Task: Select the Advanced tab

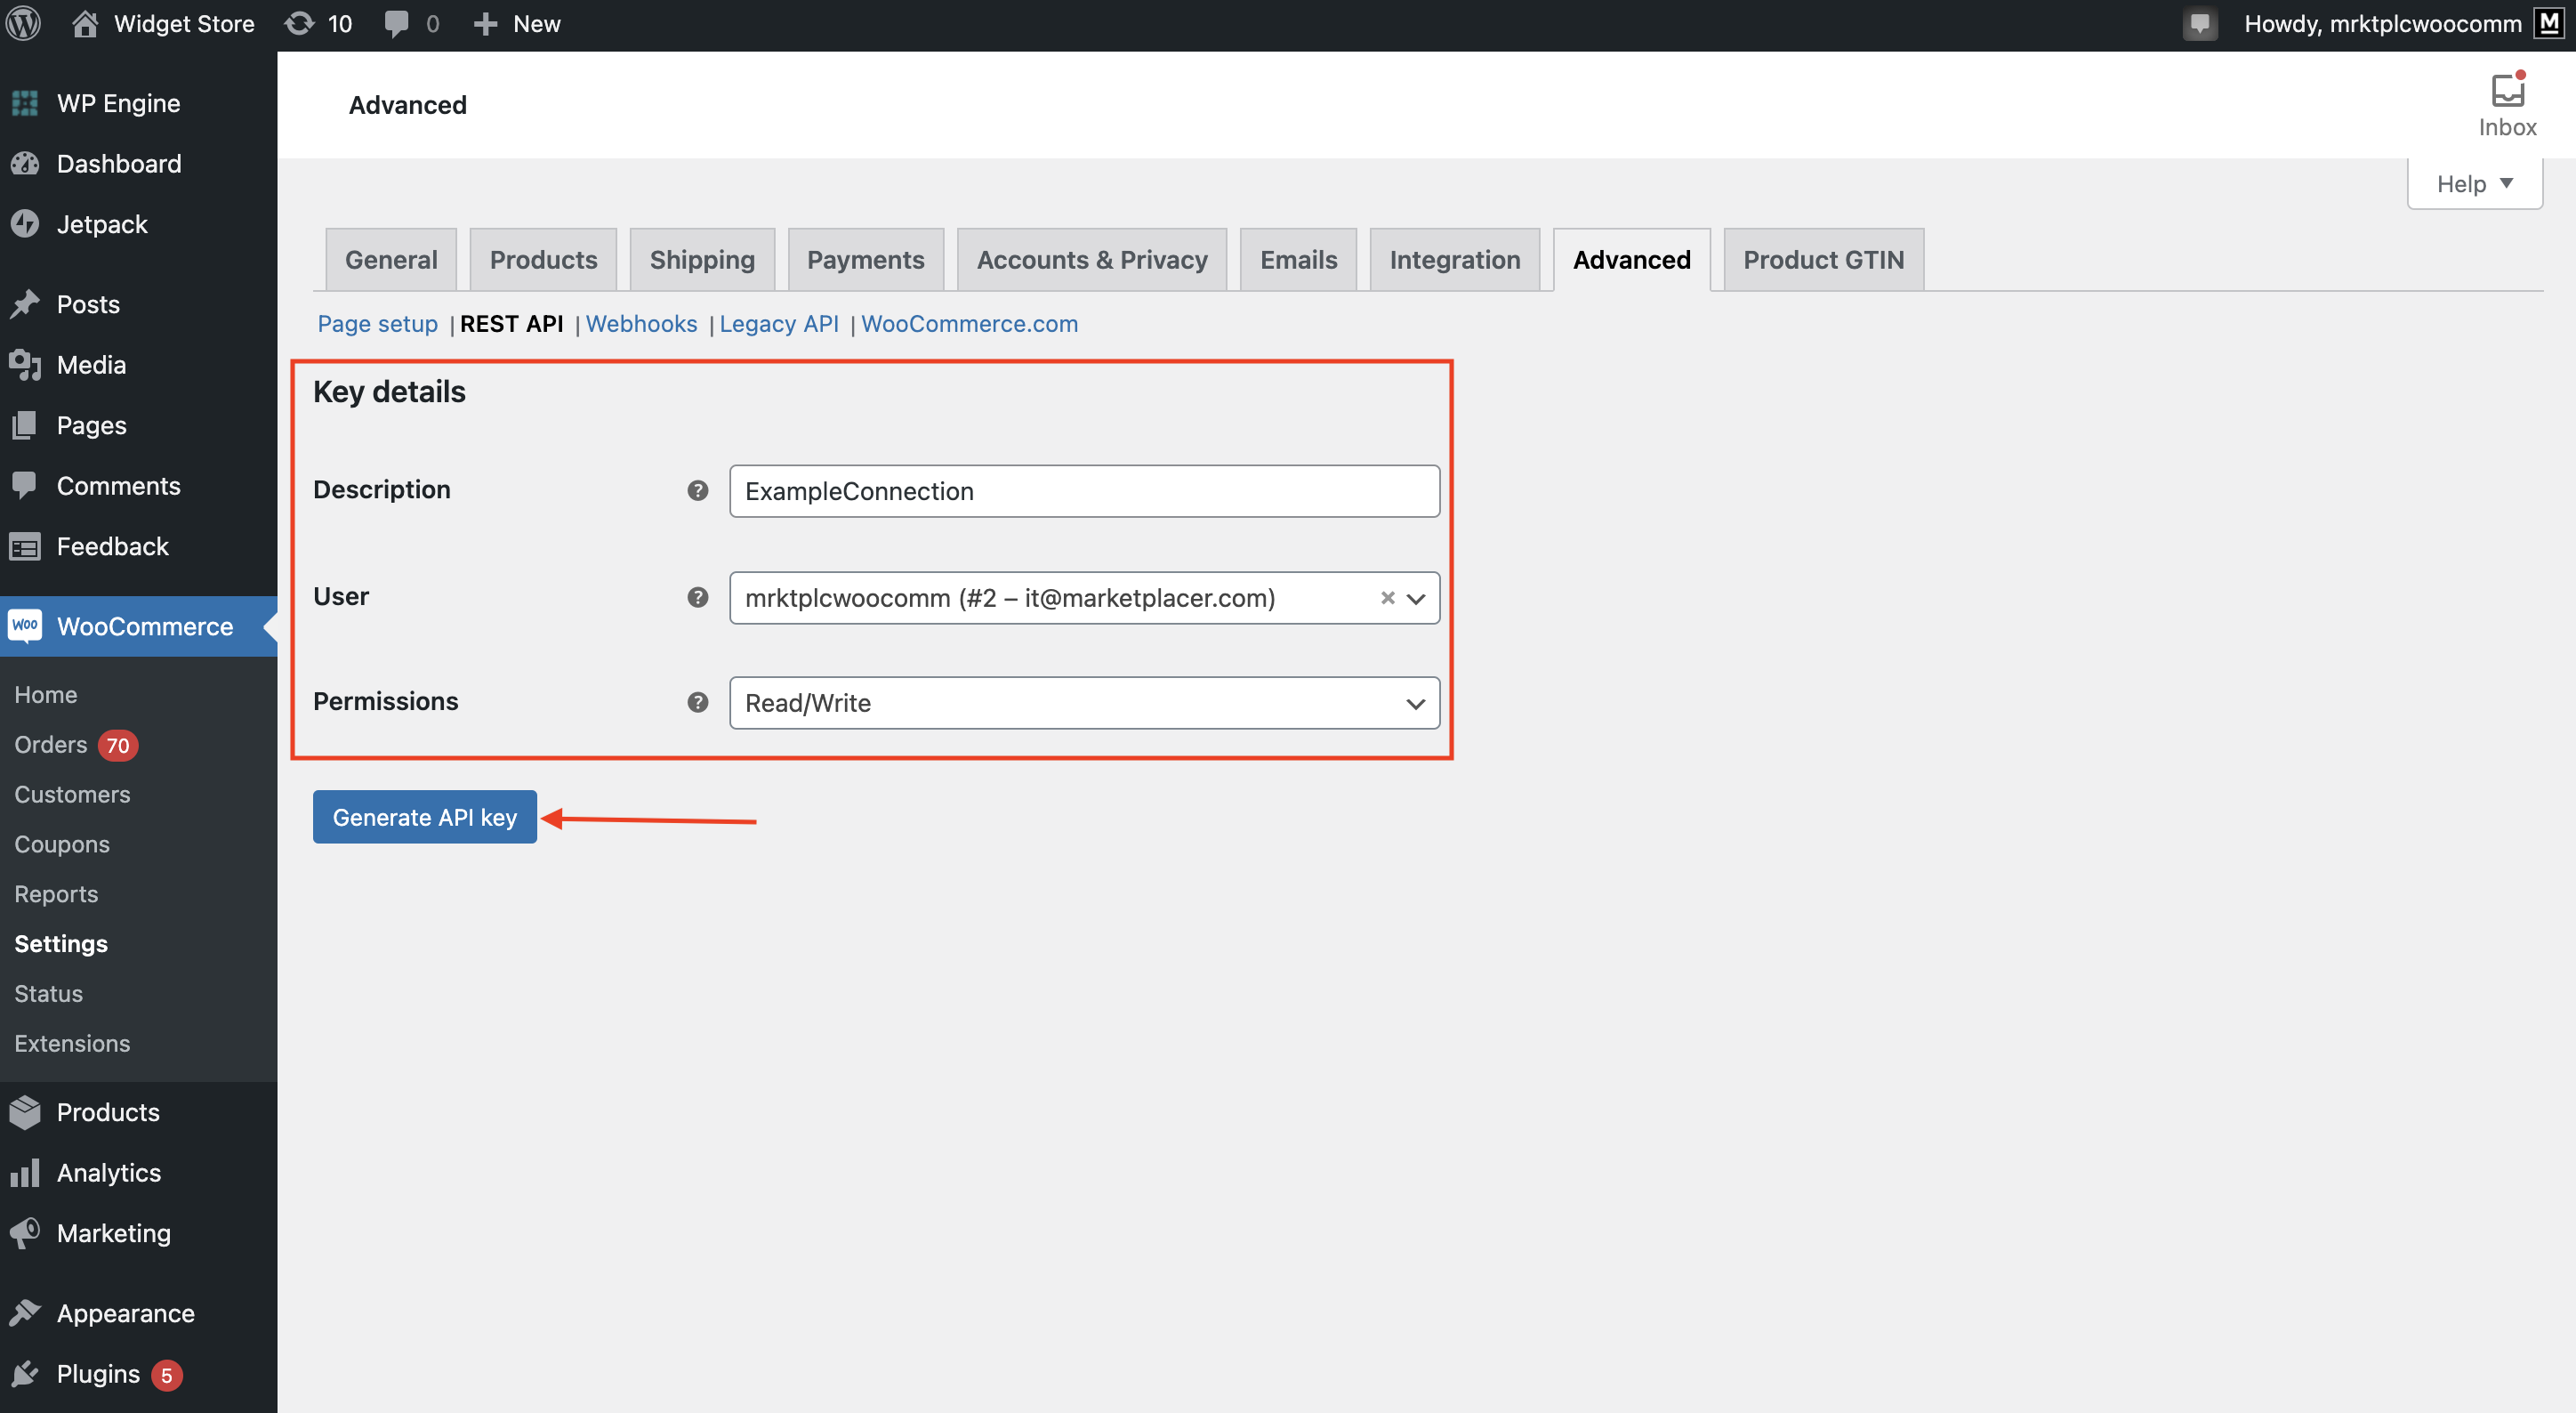Action: click(1631, 260)
